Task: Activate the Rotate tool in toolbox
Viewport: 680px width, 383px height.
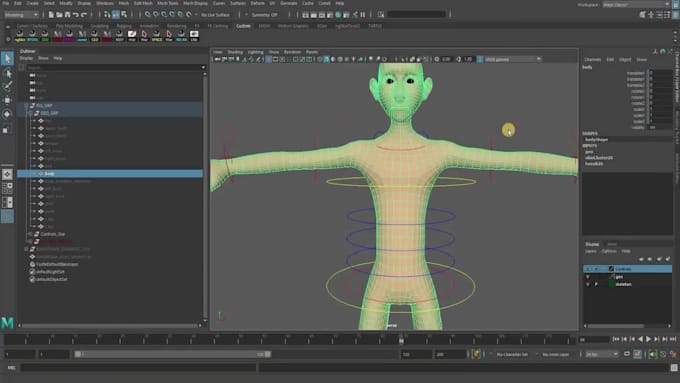Action: pos(7,114)
